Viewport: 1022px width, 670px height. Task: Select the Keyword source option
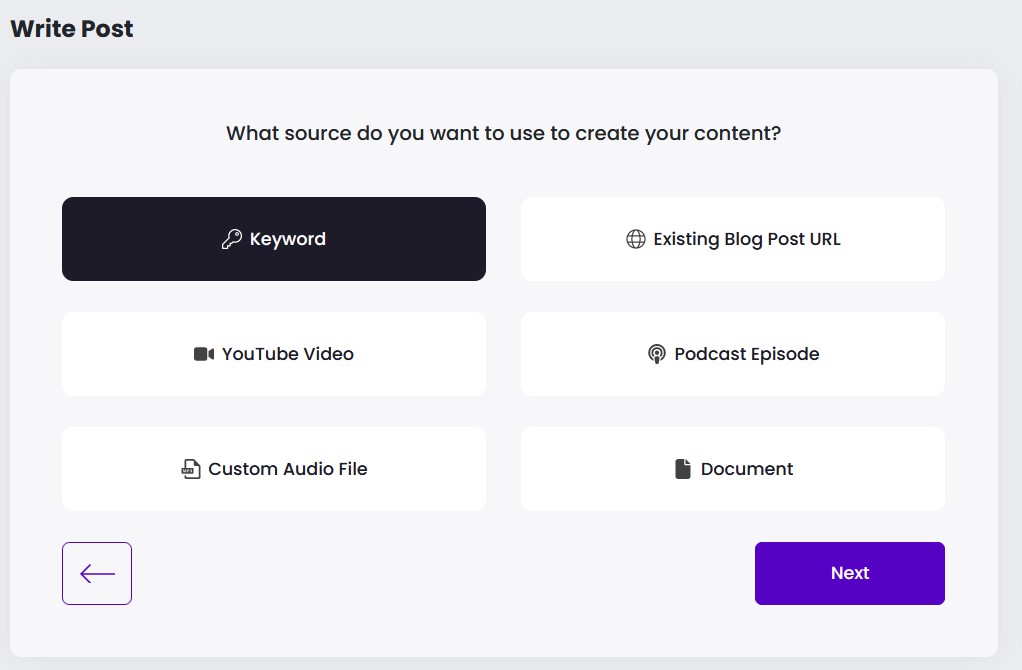pos(274,239)
